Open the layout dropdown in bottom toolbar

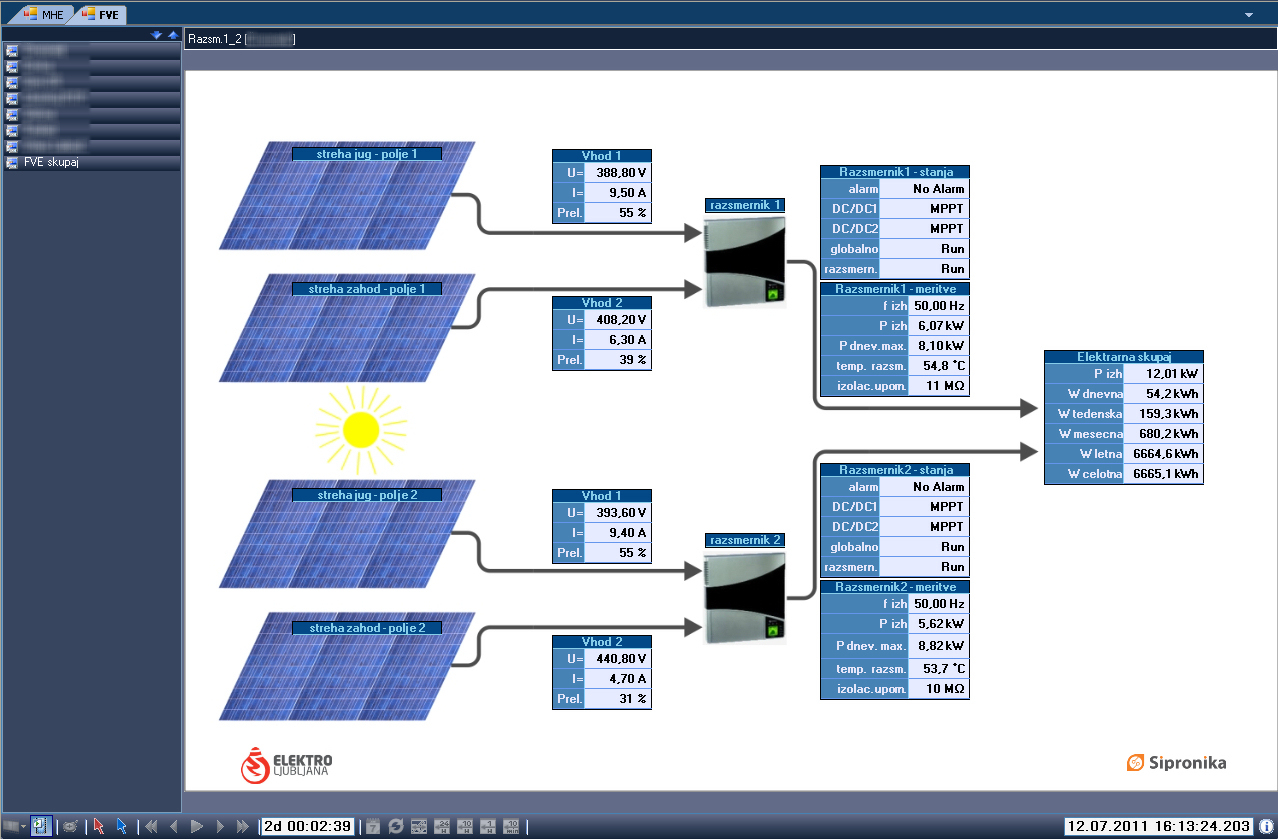[14, 826]
